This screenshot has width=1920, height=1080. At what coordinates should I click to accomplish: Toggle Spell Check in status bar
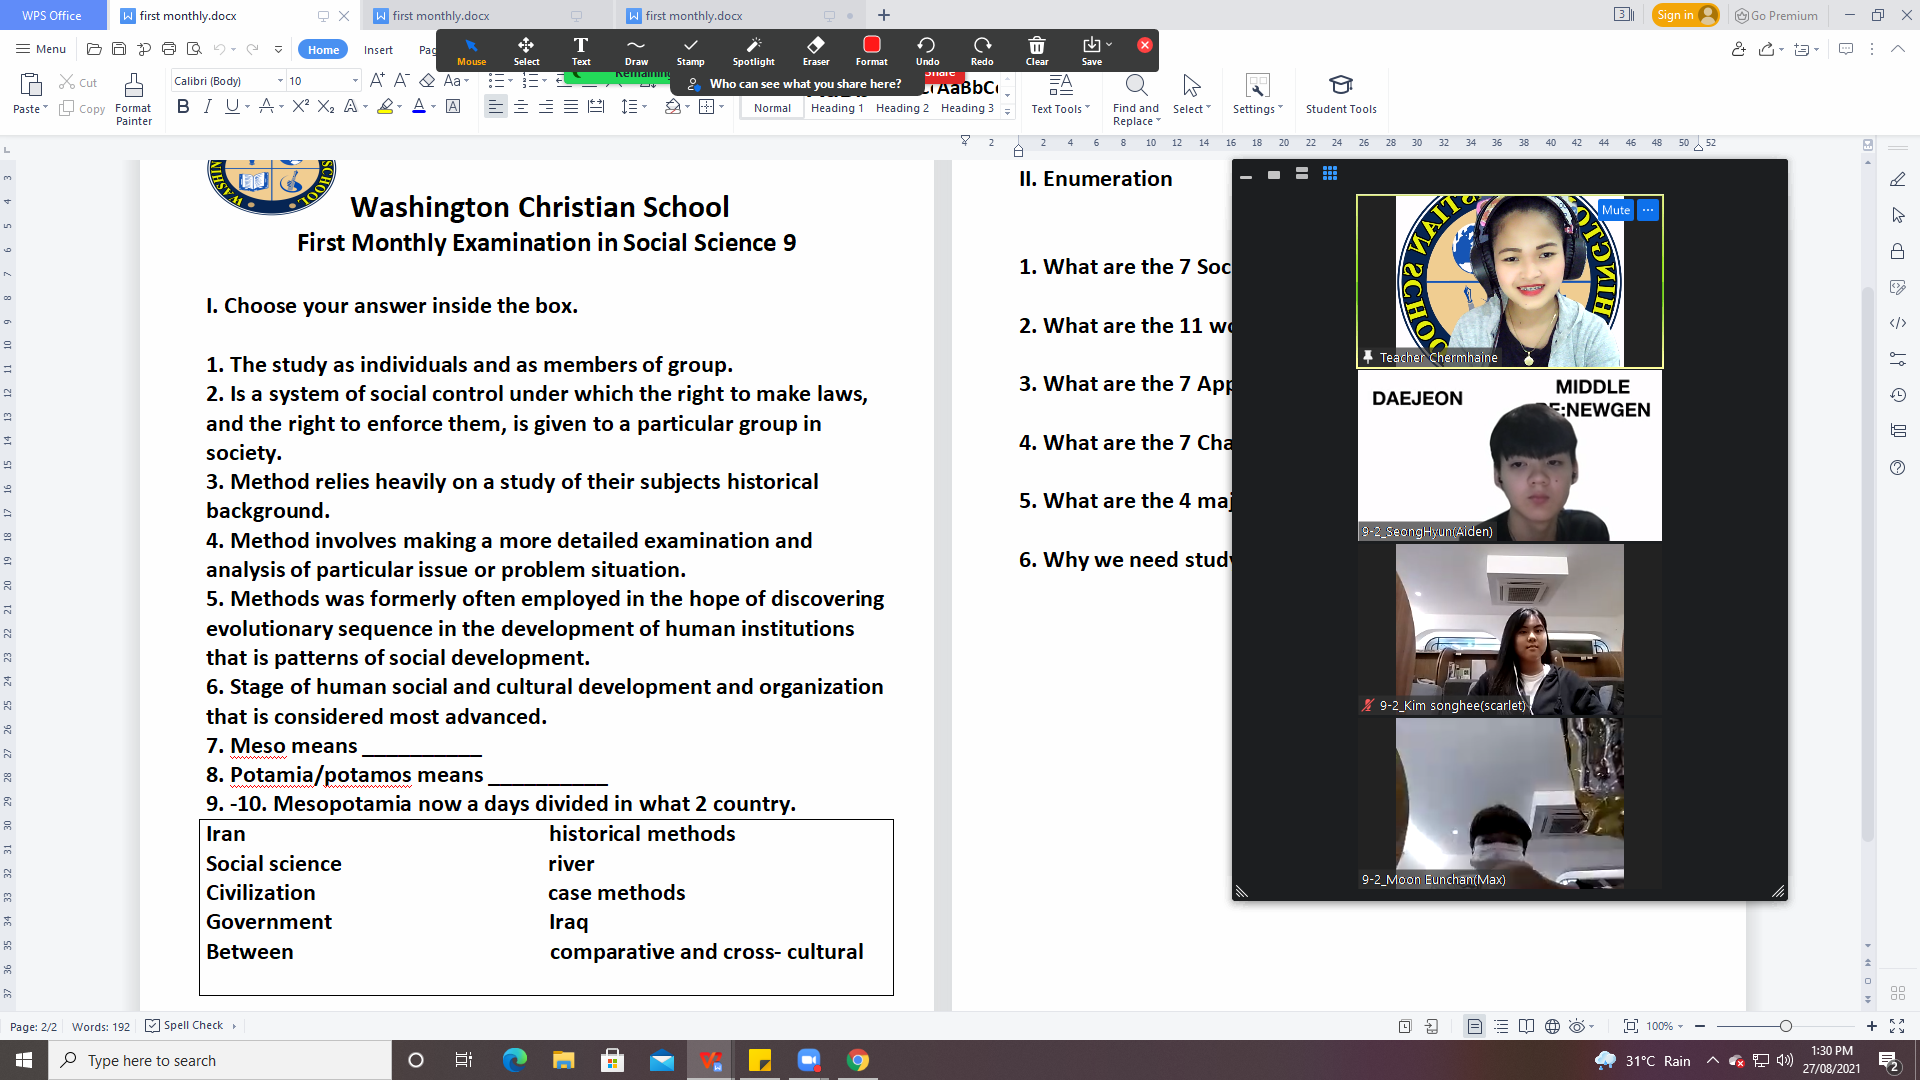(x=185, y=1026)
